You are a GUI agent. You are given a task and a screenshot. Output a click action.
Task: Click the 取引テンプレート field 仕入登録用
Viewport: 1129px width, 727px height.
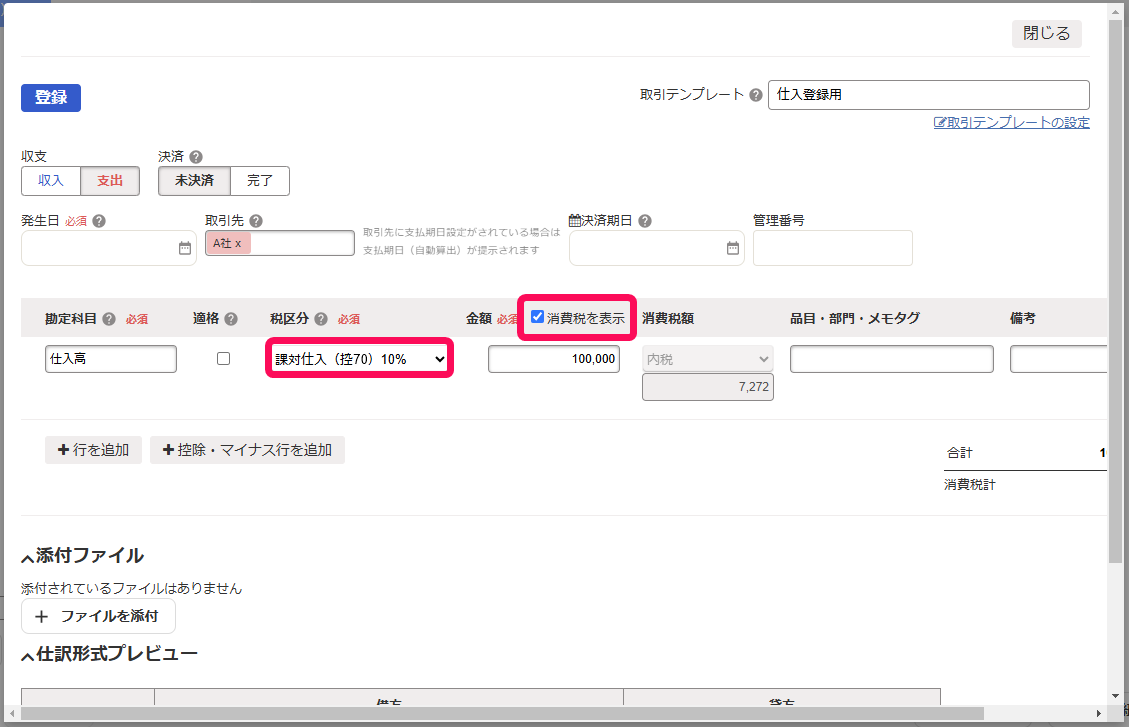pyautogui.click(x=929, y=95)
